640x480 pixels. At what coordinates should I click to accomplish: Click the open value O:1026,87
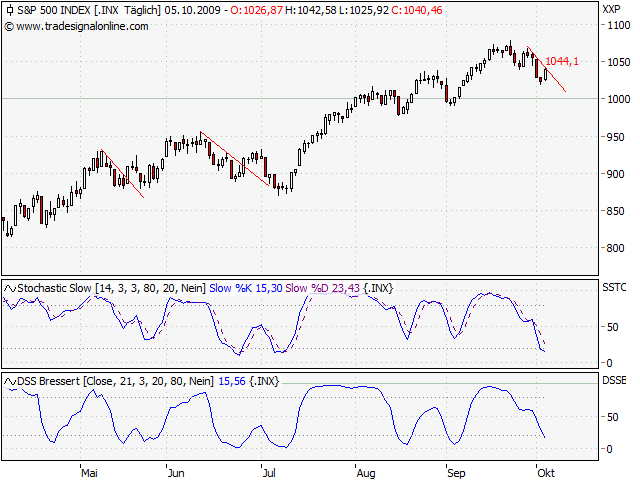point(256,10)
